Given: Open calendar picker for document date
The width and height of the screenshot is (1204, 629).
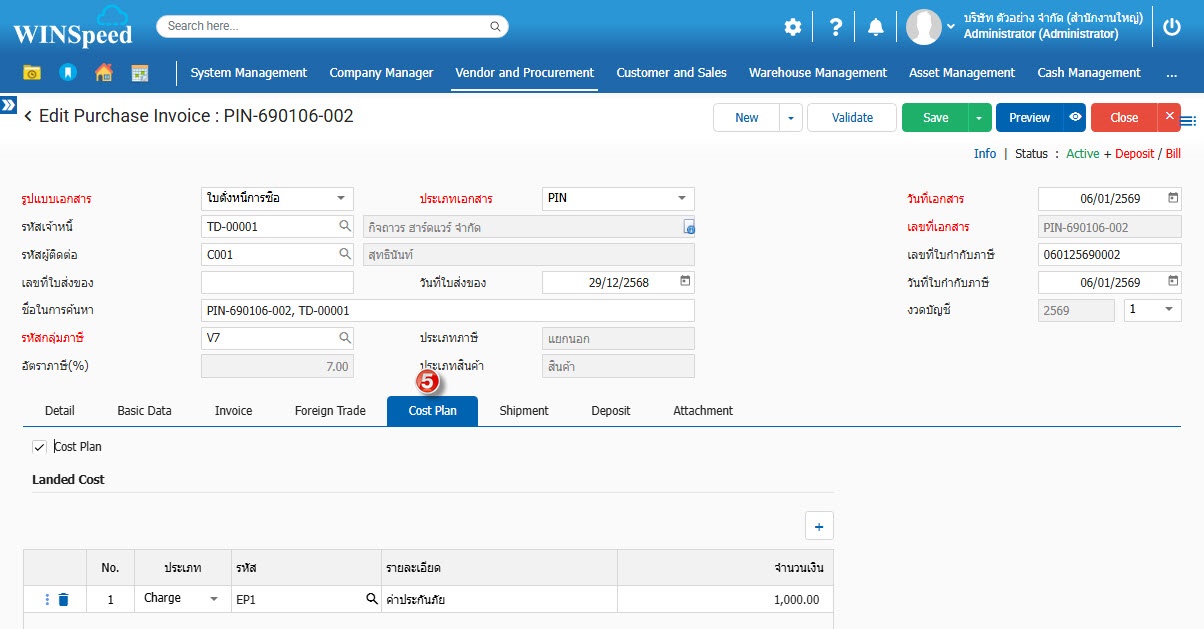Looking at the screenshot, I should coord(1173,198).
